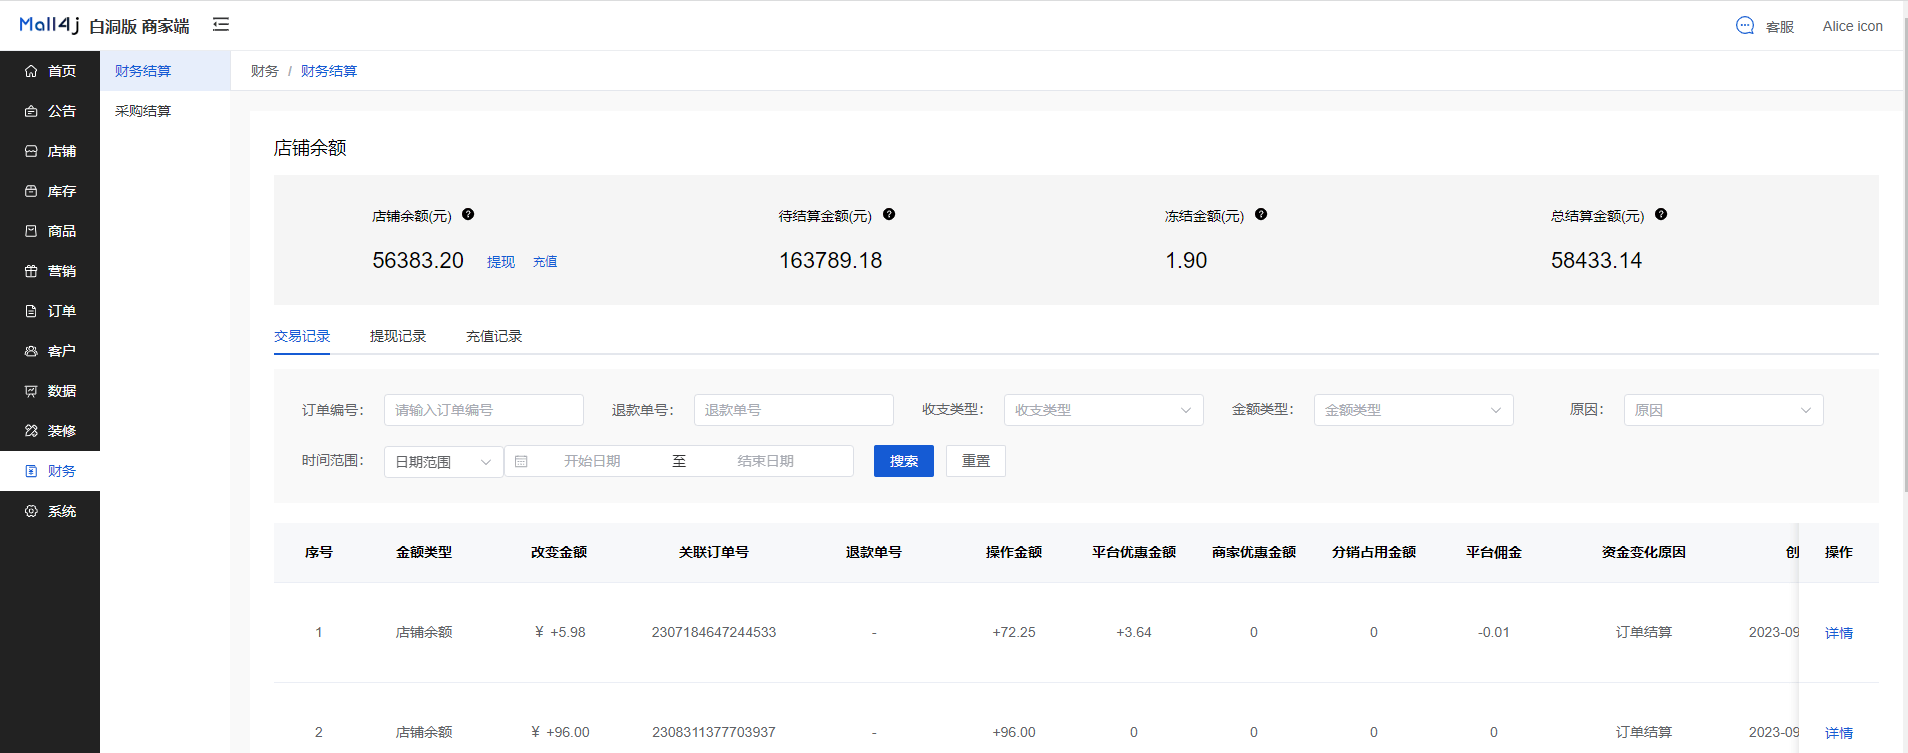Open the Alice icon user menu
The width and height of the screenshot is (1908, 753).
coord(1852,26)
